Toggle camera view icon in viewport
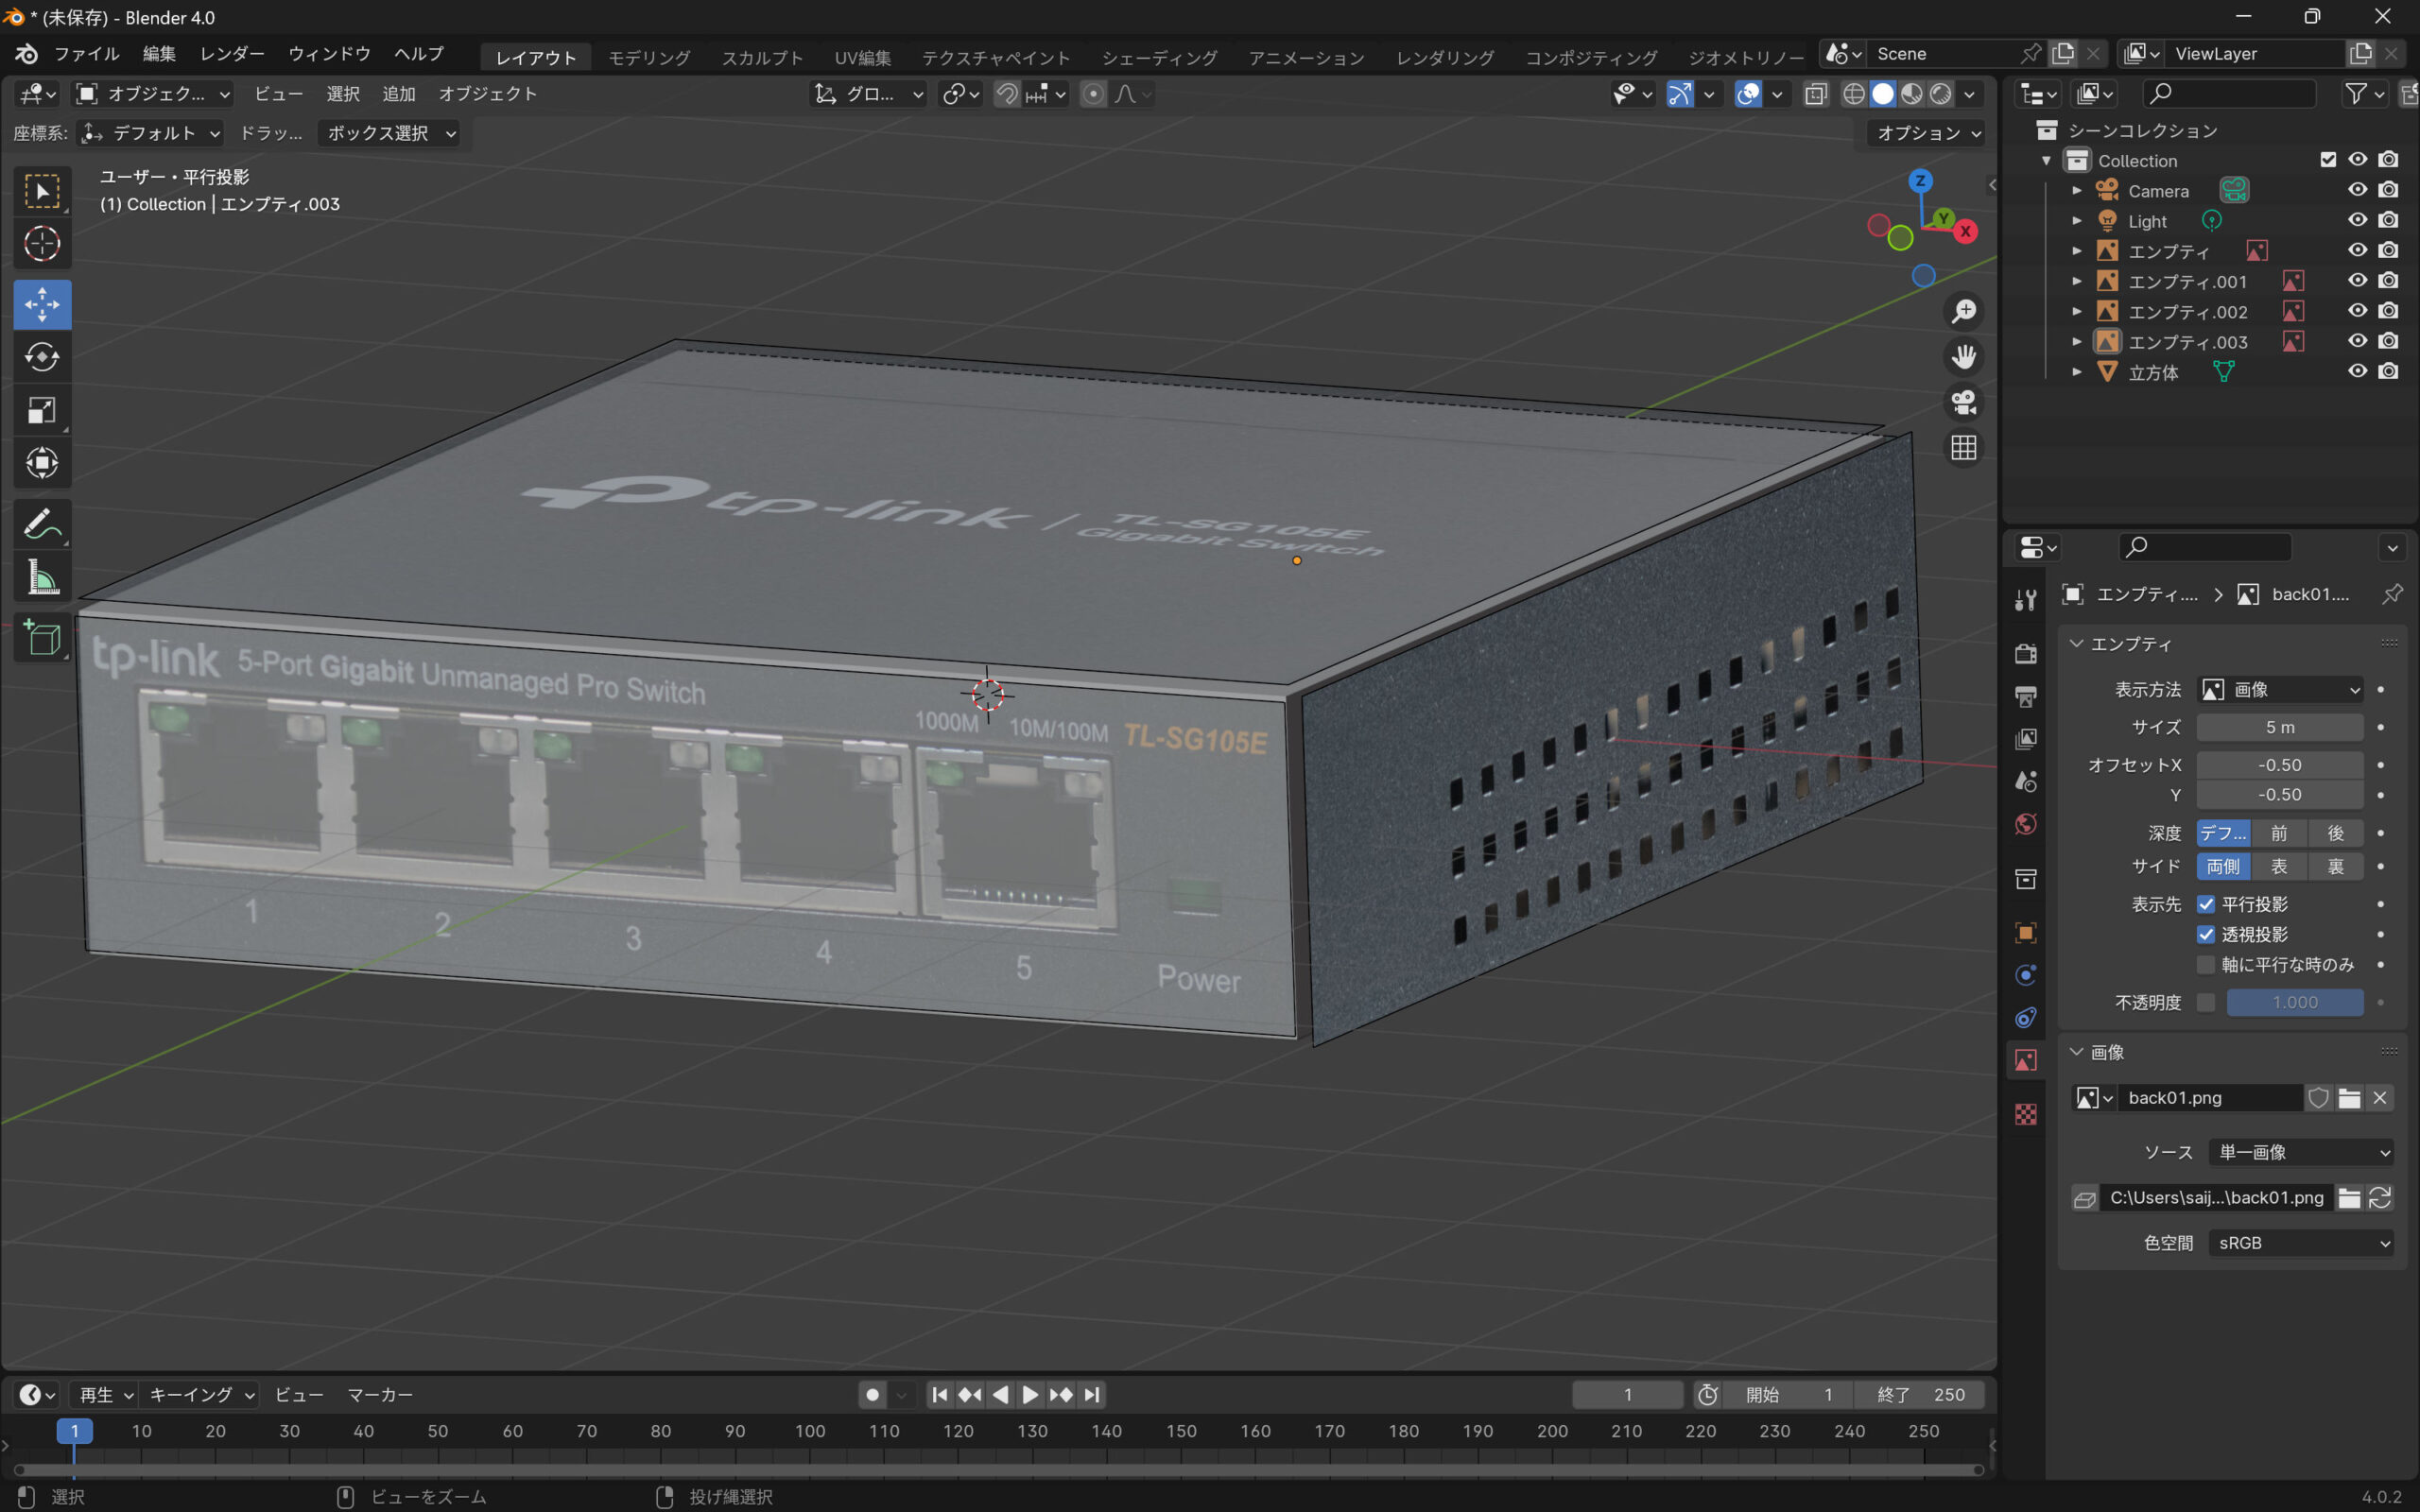The height and width of the screenshot is (1512, 2420). pyautogui.click(x=1963, y=402)
